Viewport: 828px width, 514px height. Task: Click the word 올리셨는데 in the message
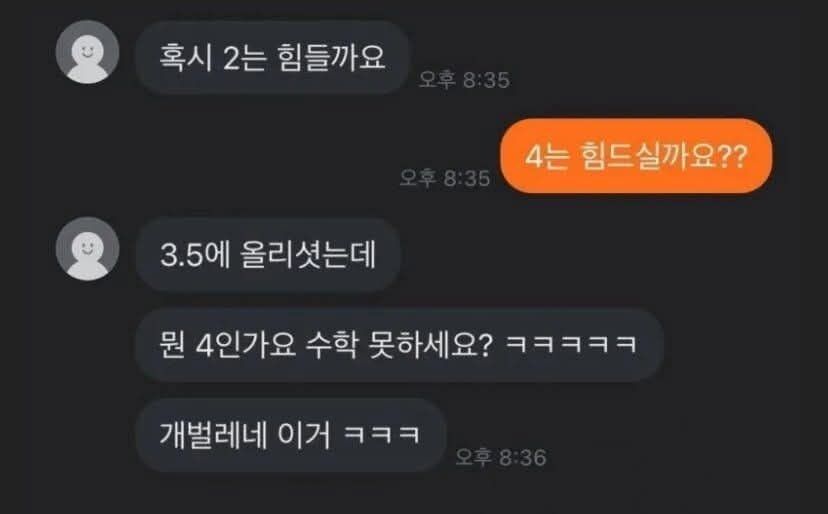pyautogui.click(x=308, y=255)
